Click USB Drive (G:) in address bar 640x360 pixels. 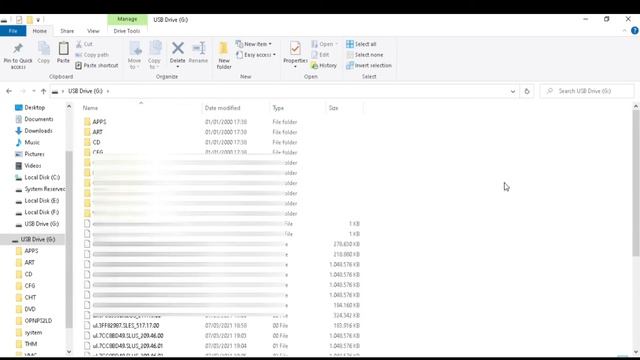[85, 91]
